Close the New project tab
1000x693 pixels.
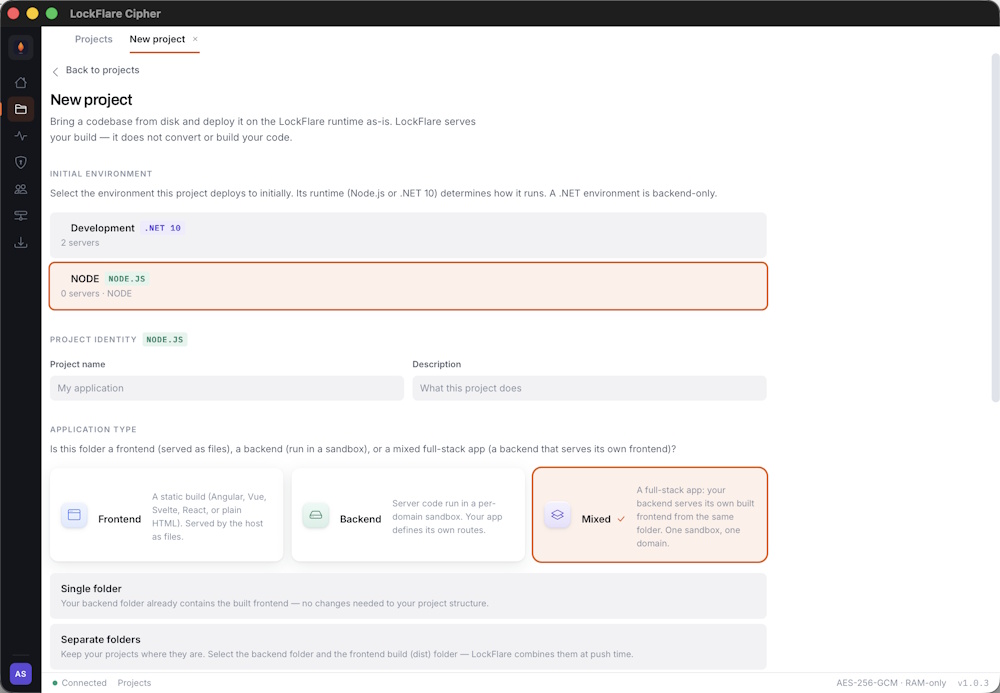pos(195,39)
